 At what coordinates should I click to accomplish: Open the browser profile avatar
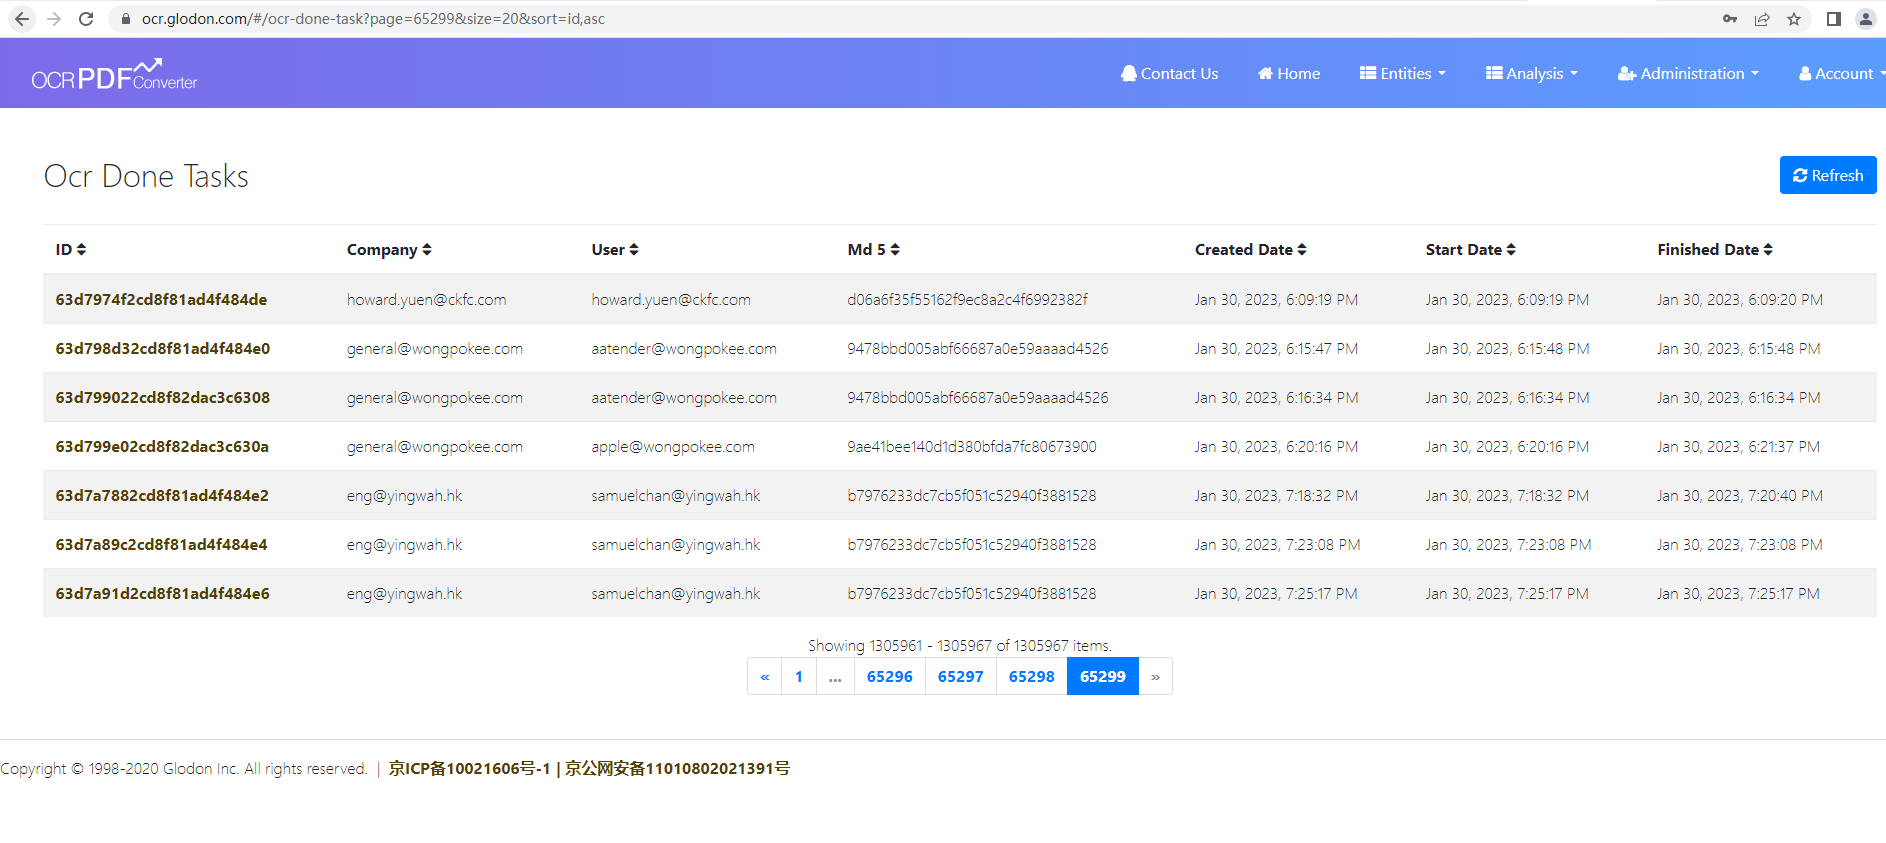click(x=1866, y=19)
